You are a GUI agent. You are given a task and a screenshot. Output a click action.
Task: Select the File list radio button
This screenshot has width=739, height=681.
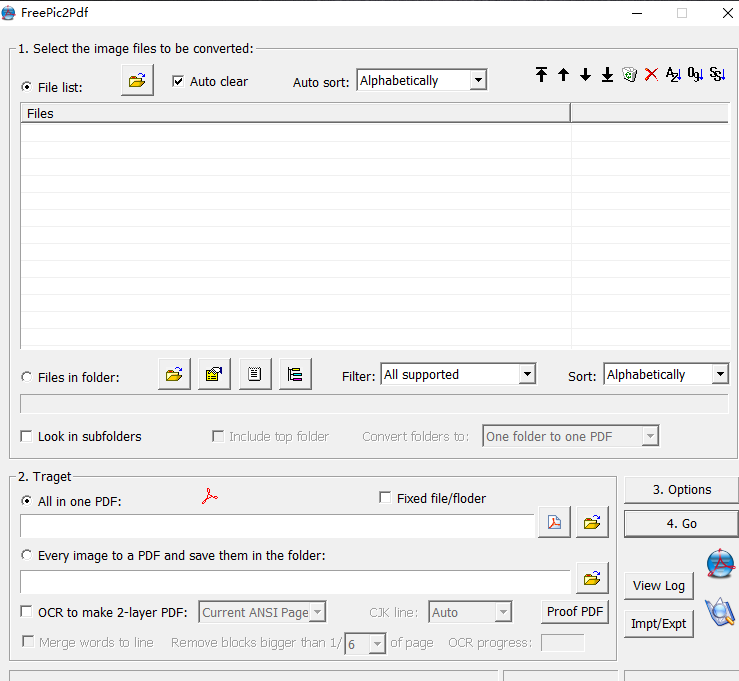27,87
